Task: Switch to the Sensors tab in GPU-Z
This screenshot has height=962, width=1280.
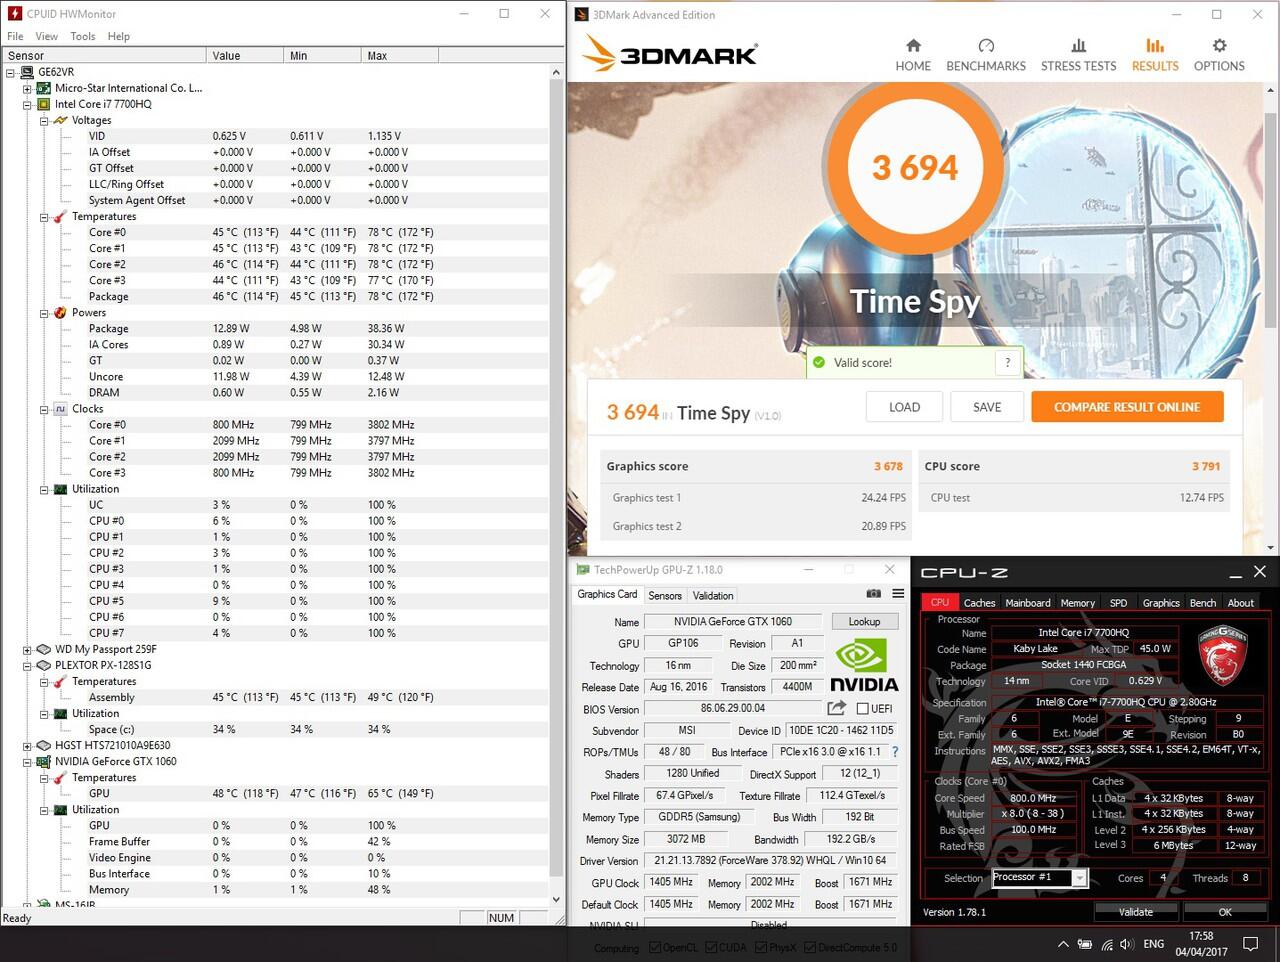Action: [665, 595]
